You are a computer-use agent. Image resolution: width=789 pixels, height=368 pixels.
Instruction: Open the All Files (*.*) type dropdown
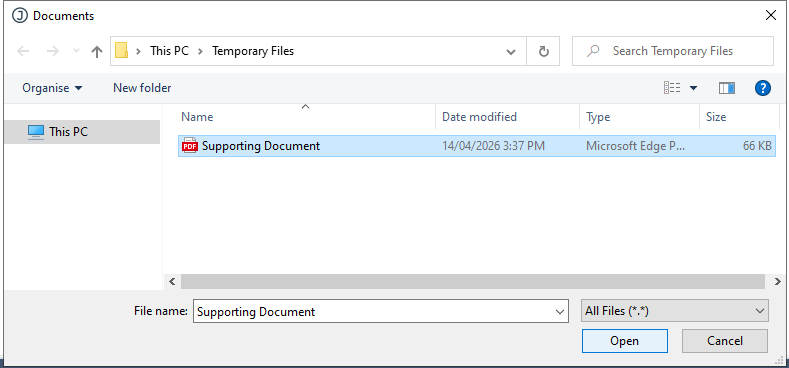point(674,311)
